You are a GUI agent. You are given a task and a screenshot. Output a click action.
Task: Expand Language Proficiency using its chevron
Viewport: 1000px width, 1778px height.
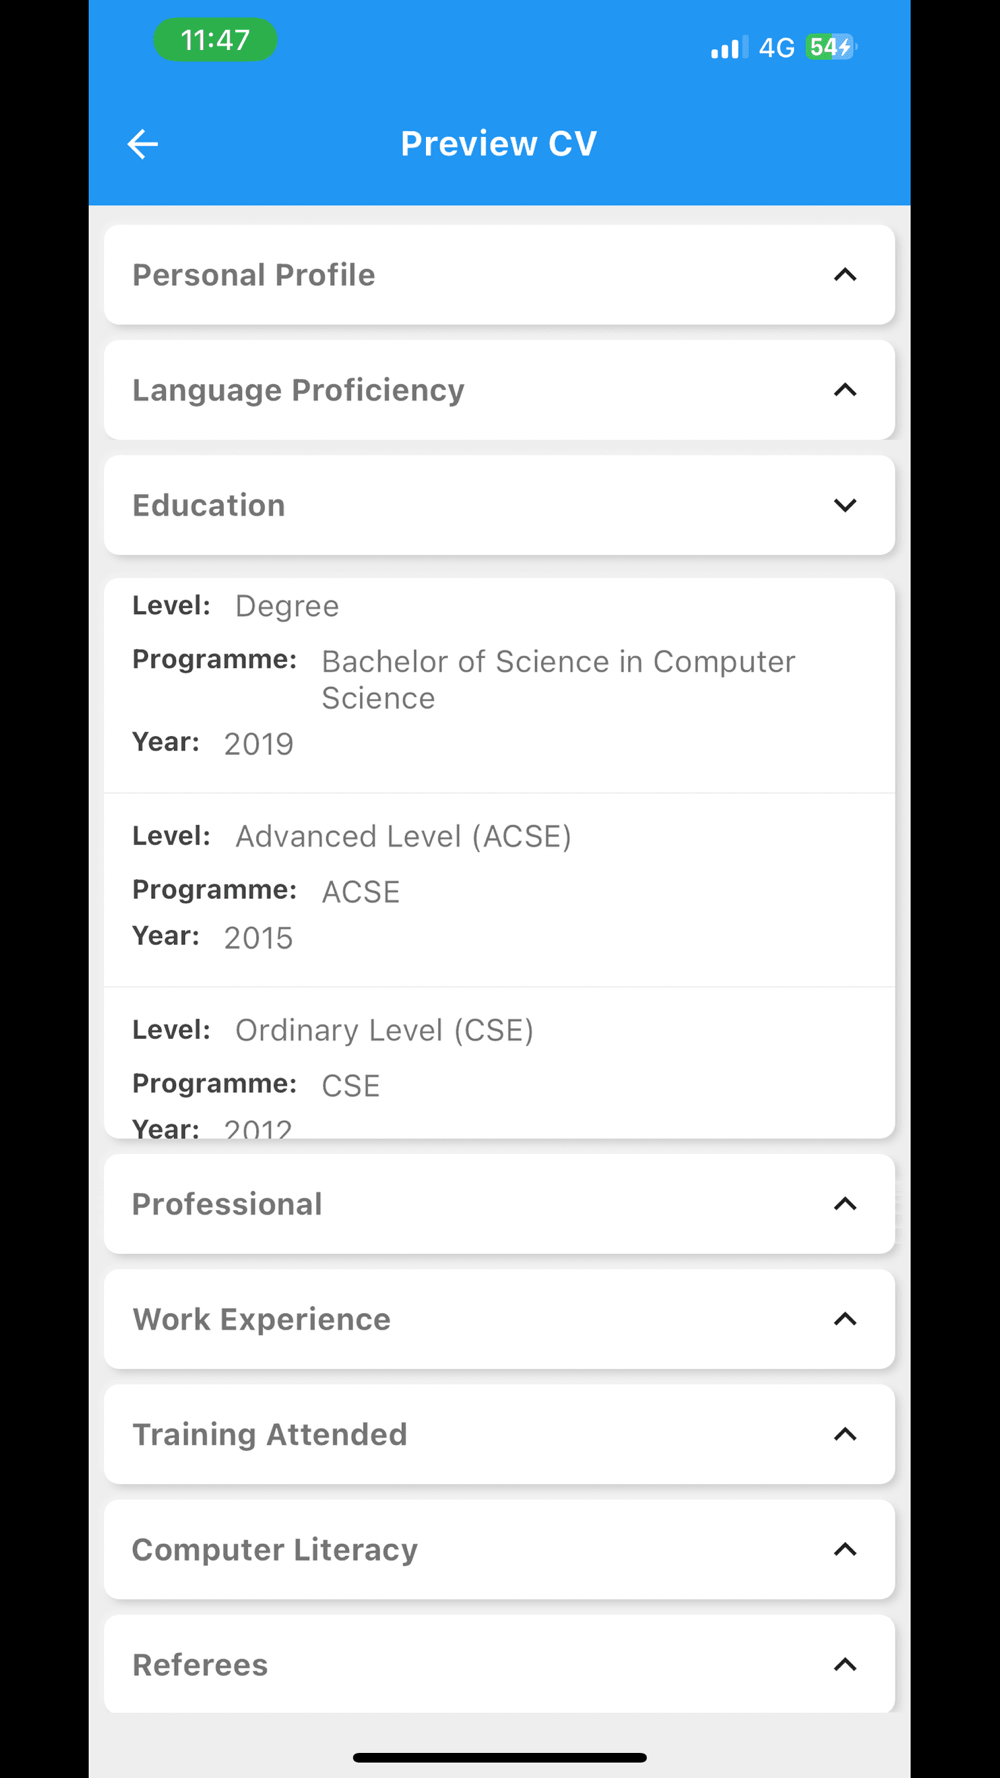click(x=845, y=390)
